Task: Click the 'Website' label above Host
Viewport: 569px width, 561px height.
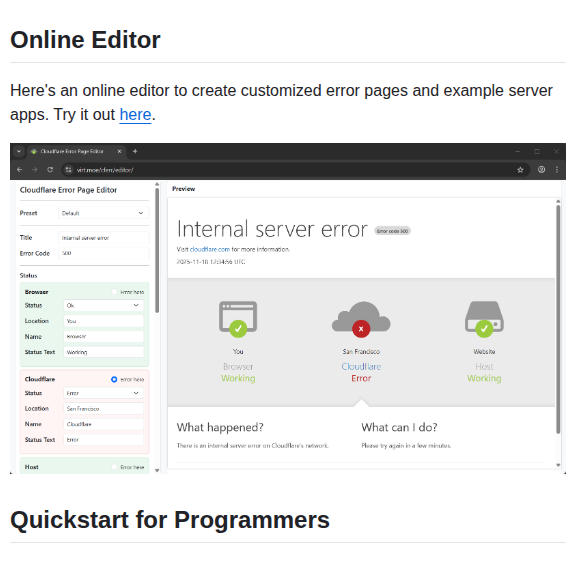Action: tap(484, 352)
